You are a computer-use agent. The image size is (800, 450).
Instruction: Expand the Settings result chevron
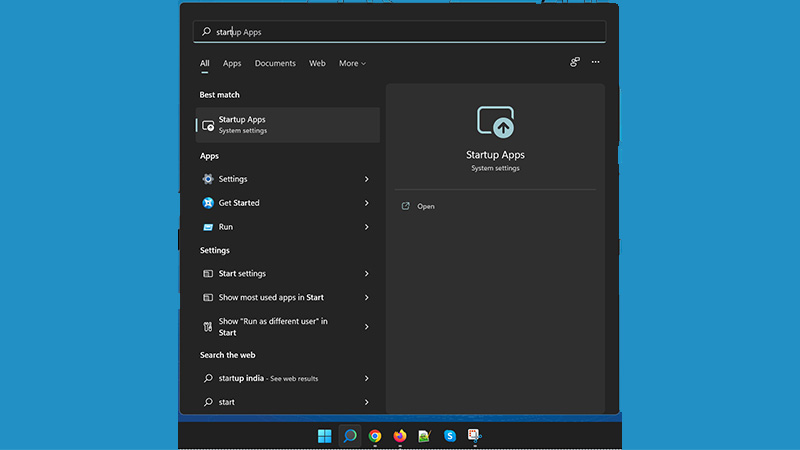click(x=366, y=179)
